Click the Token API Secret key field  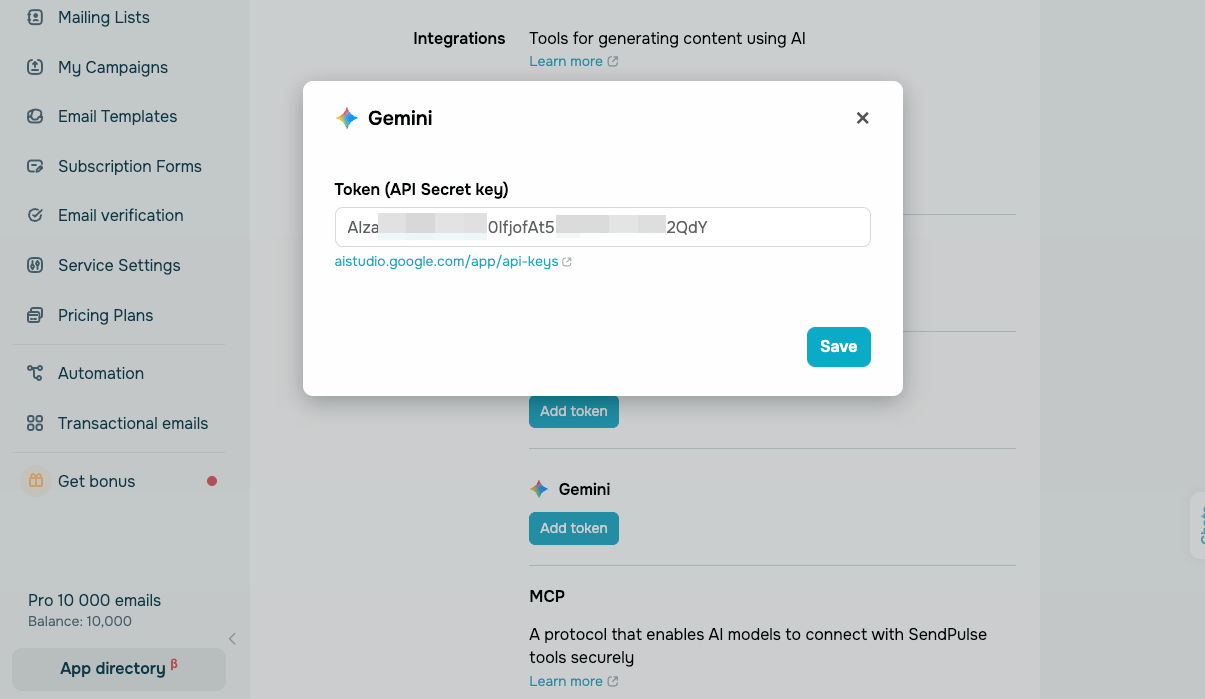(602, 227)
